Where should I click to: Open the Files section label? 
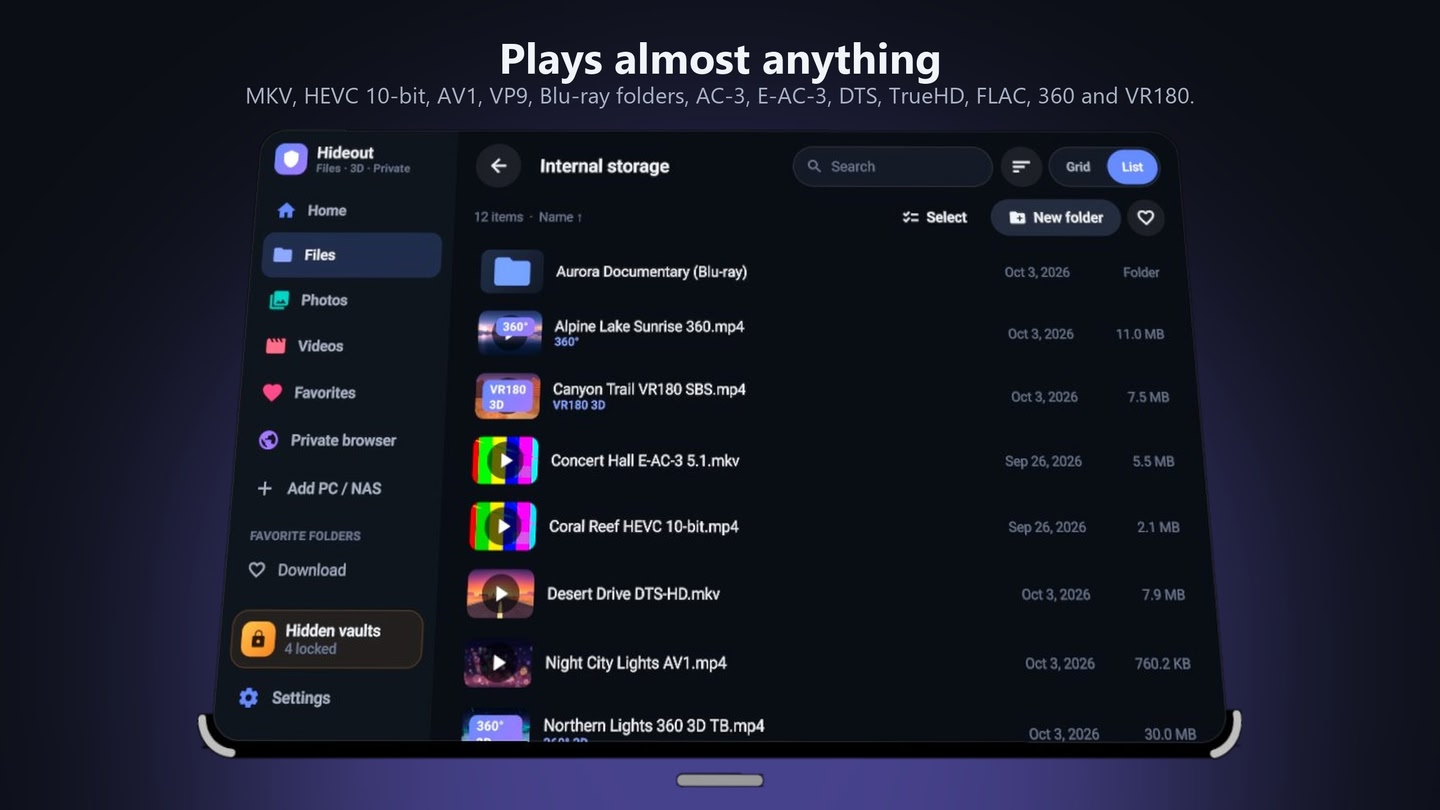click(320, 255)
